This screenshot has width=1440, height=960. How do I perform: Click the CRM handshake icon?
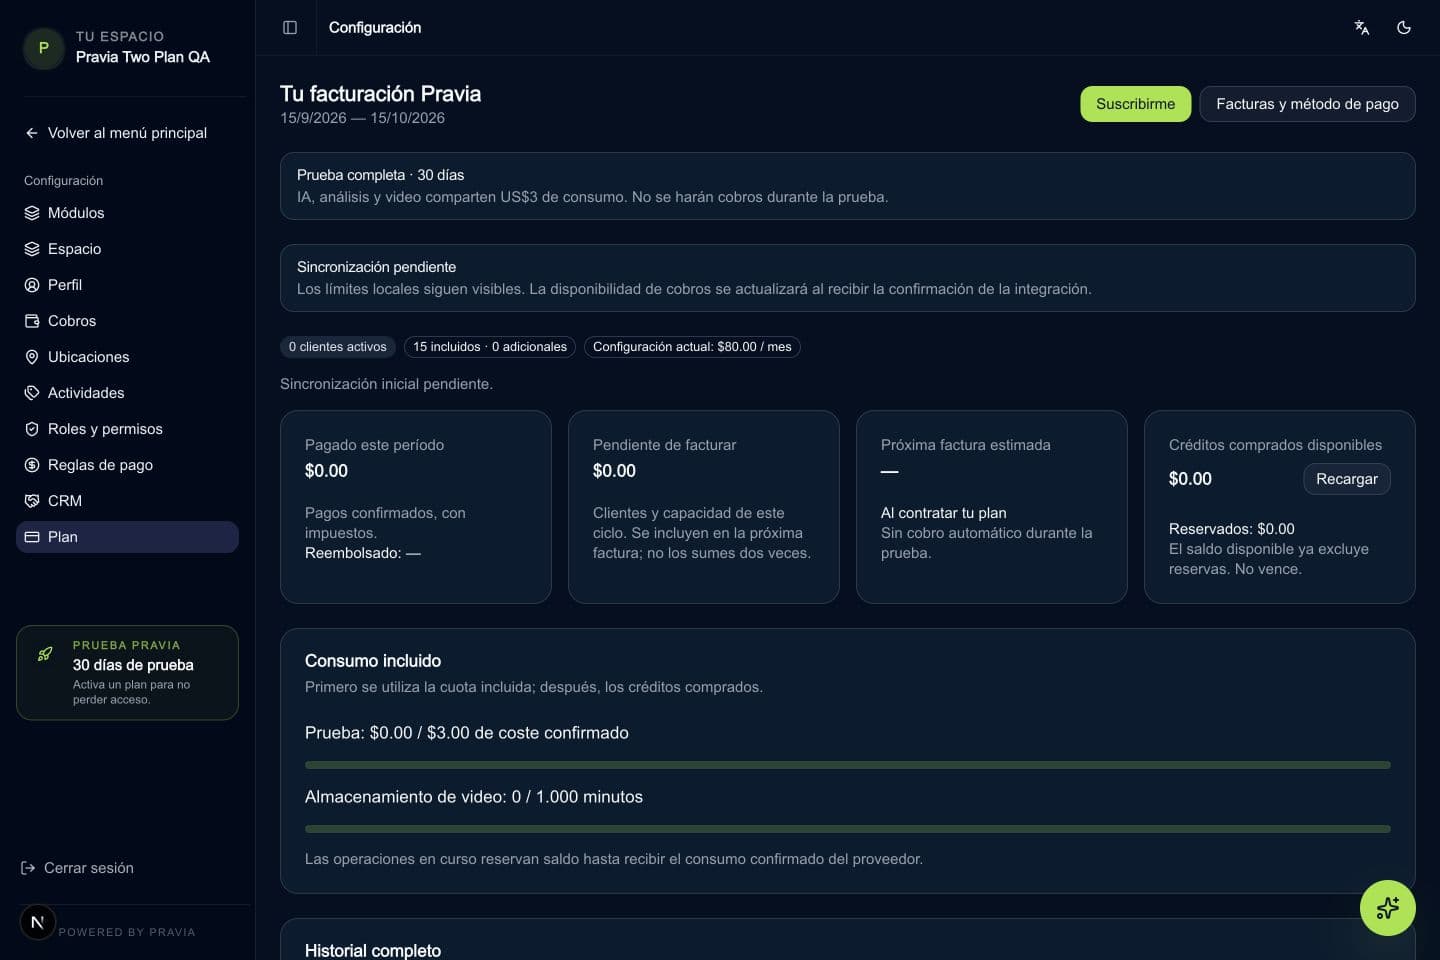click(x=32, y=501)
